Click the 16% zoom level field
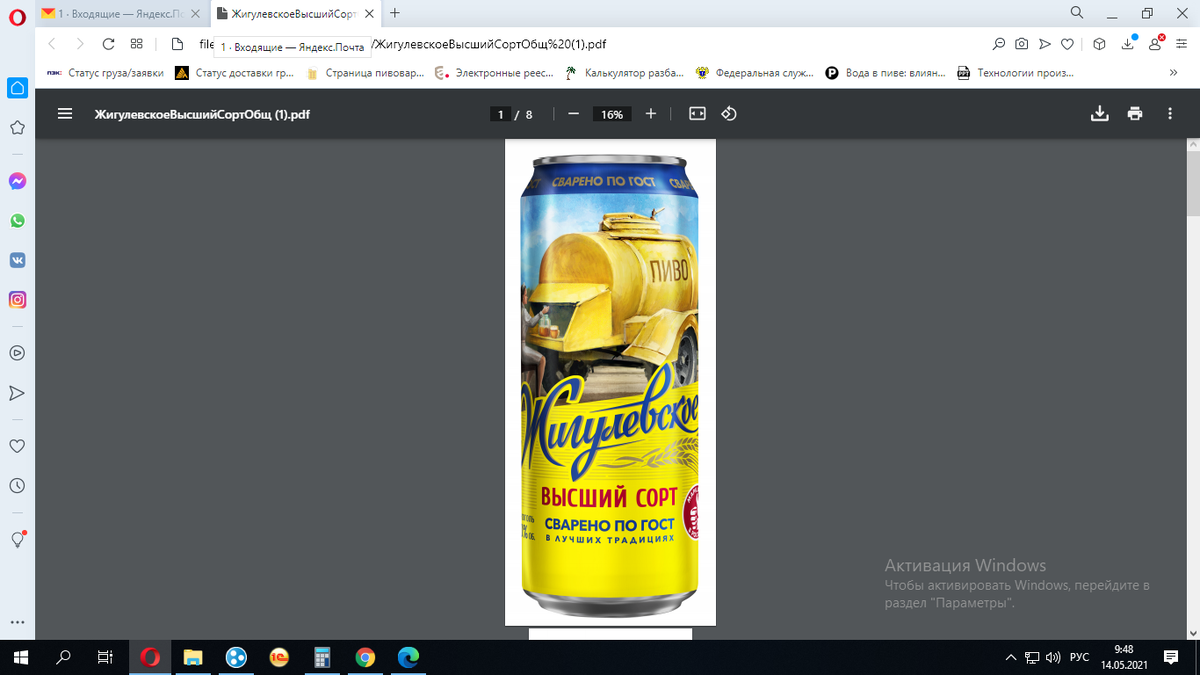1200x675 pixels. 612,115
